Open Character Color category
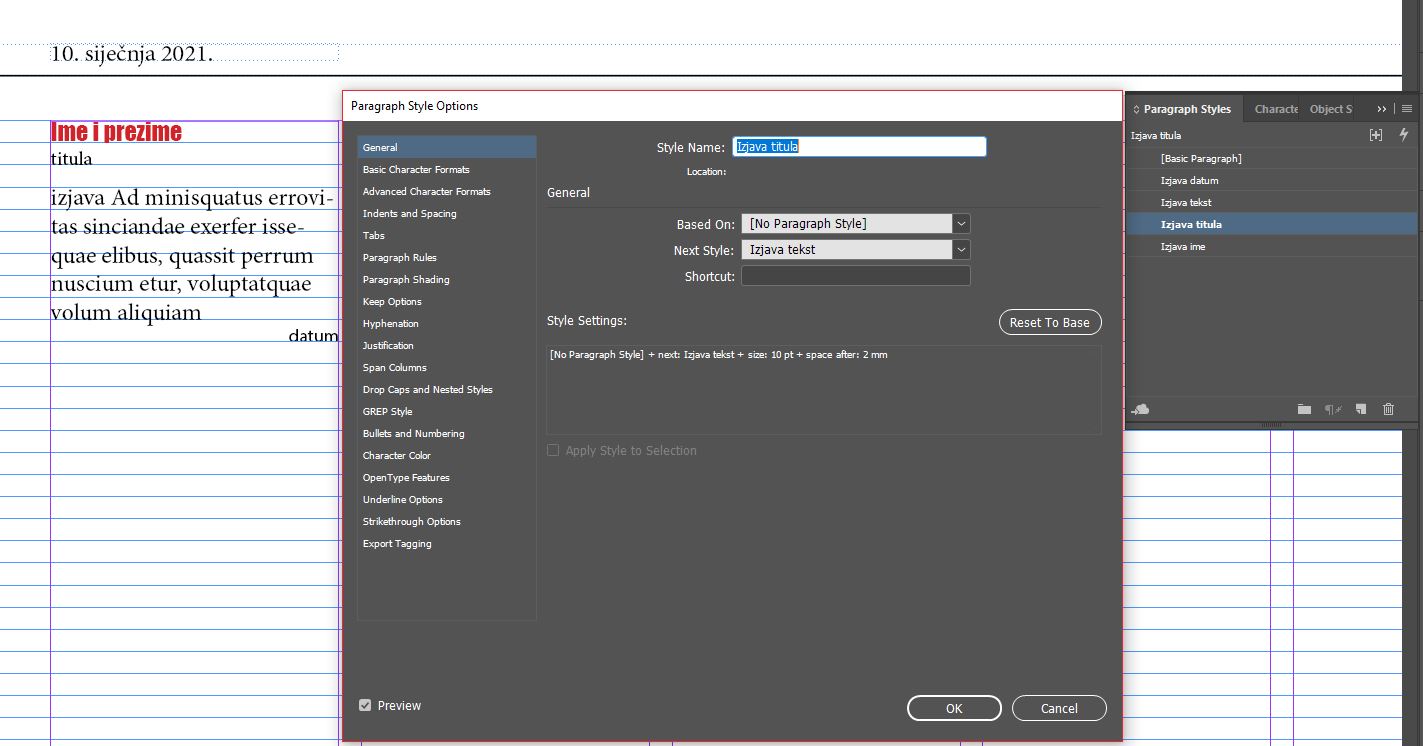 (447, 455)
